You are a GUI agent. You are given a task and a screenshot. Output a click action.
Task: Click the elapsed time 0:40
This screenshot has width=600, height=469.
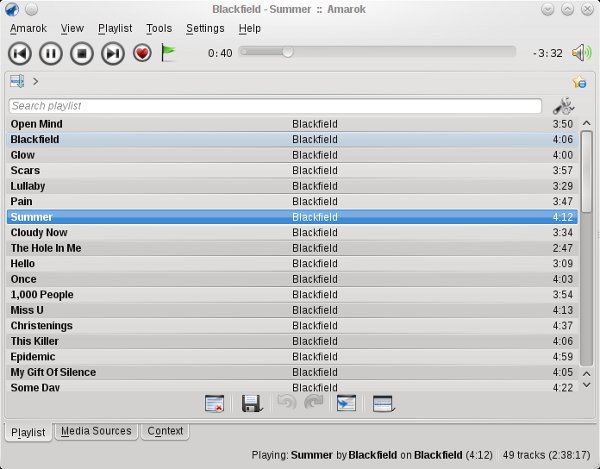220,53
